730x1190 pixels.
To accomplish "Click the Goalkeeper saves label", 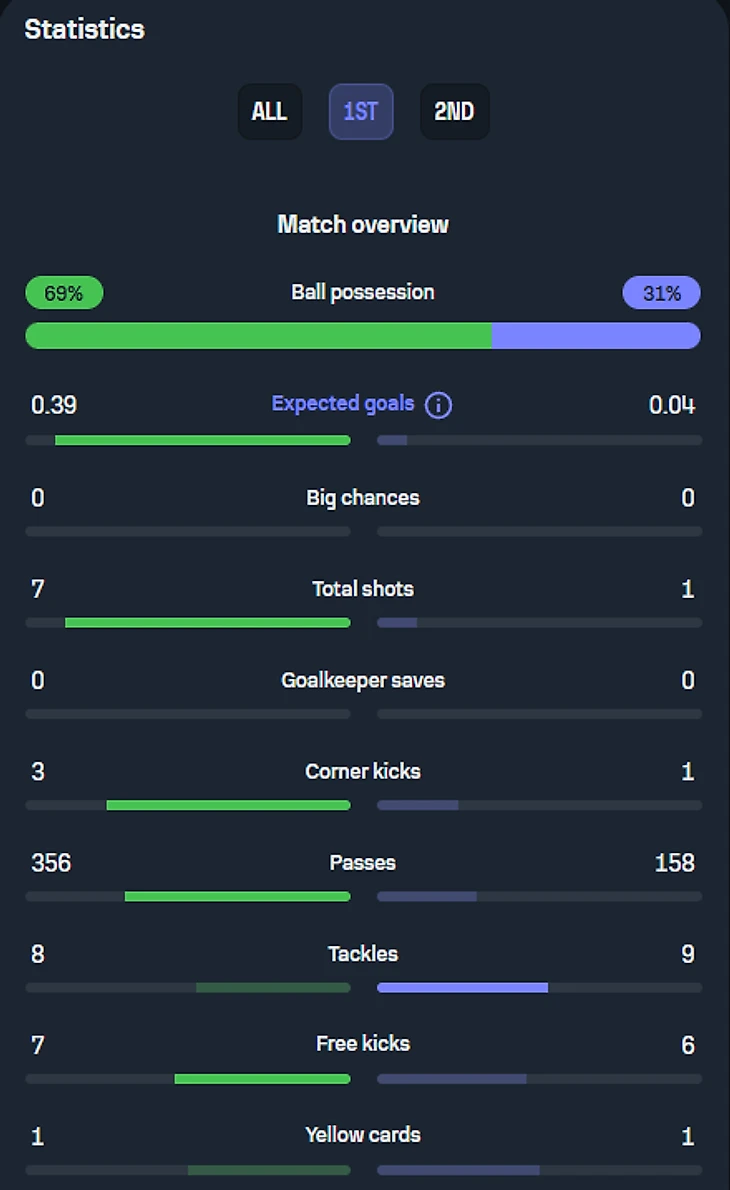I will (363, 681).
